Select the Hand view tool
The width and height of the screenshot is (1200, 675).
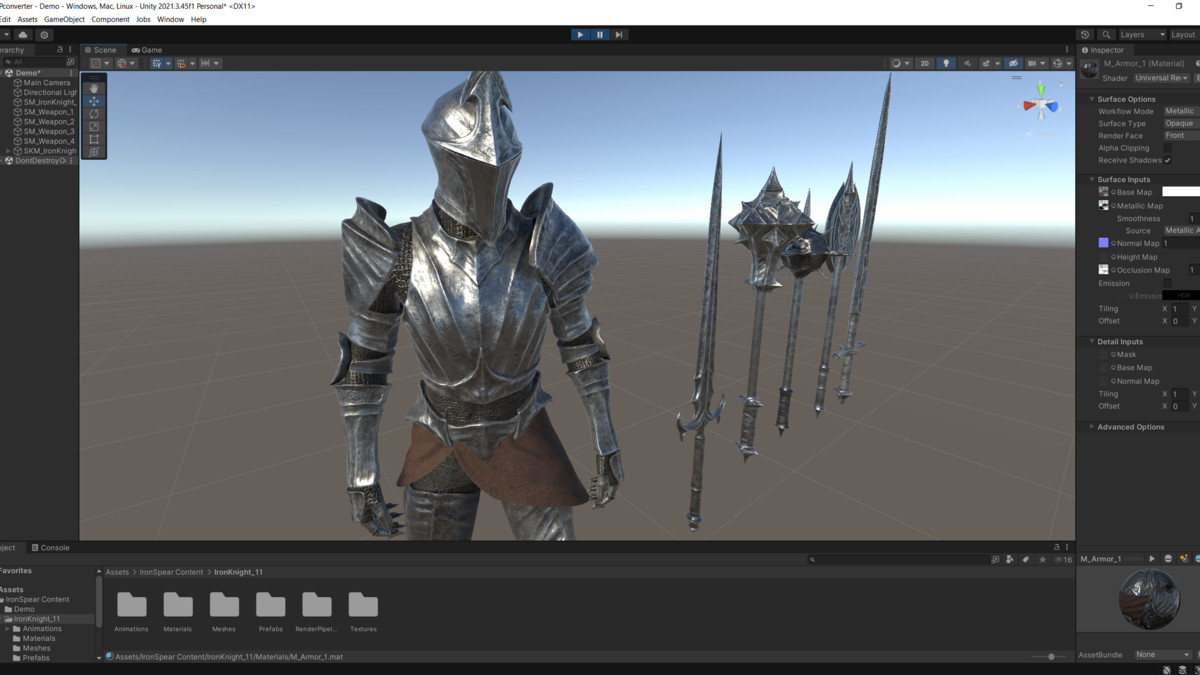pos(94,88)
